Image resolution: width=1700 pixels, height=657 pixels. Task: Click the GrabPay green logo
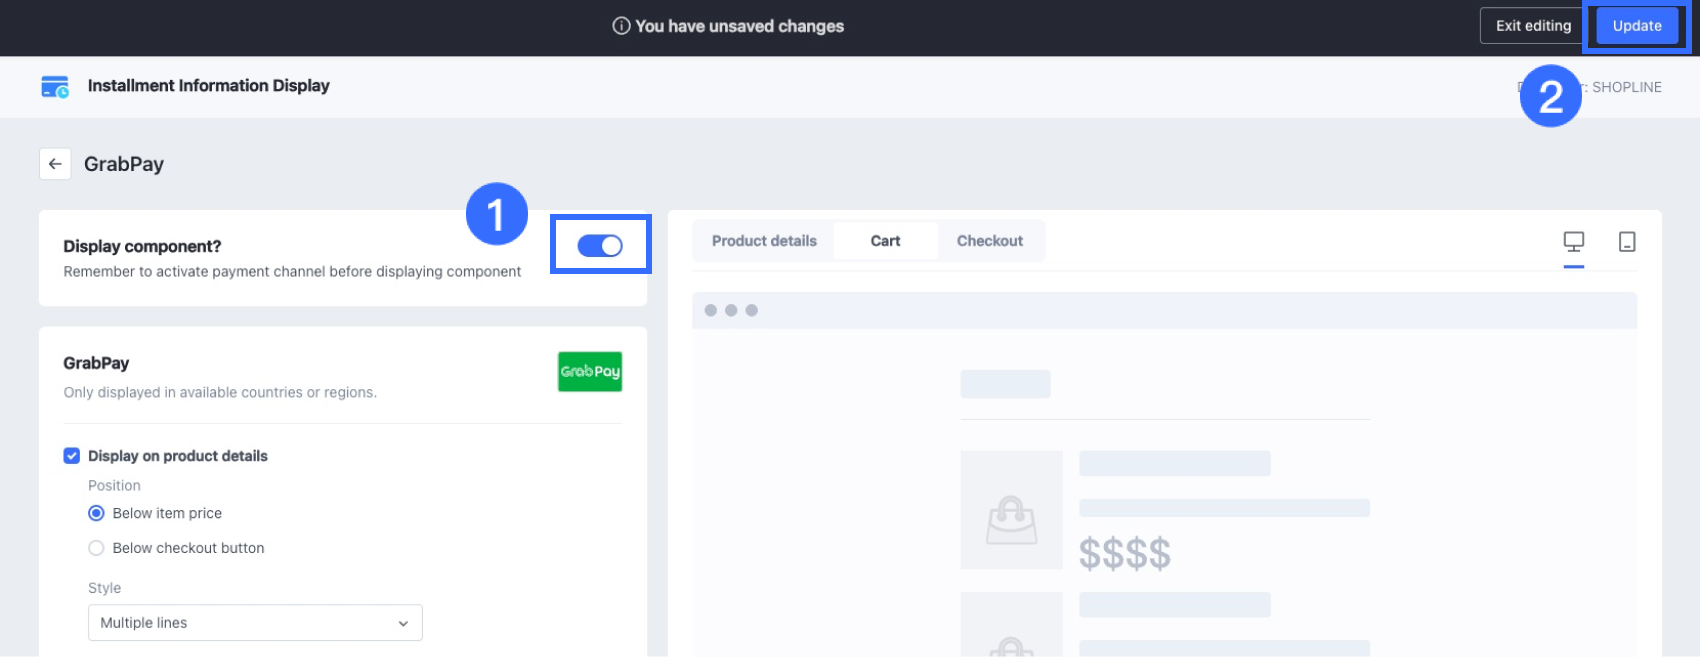[x=590, y=371]
